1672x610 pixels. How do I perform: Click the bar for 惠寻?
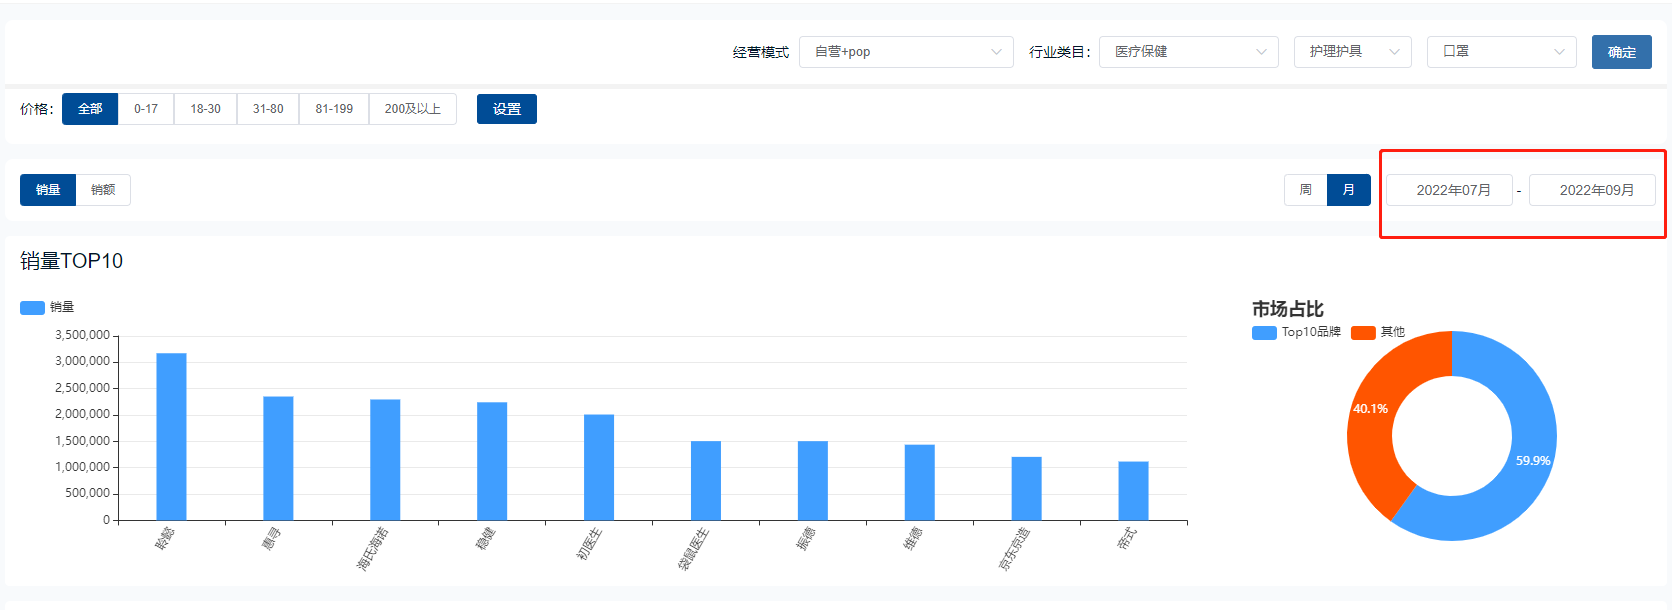[278, 459]
